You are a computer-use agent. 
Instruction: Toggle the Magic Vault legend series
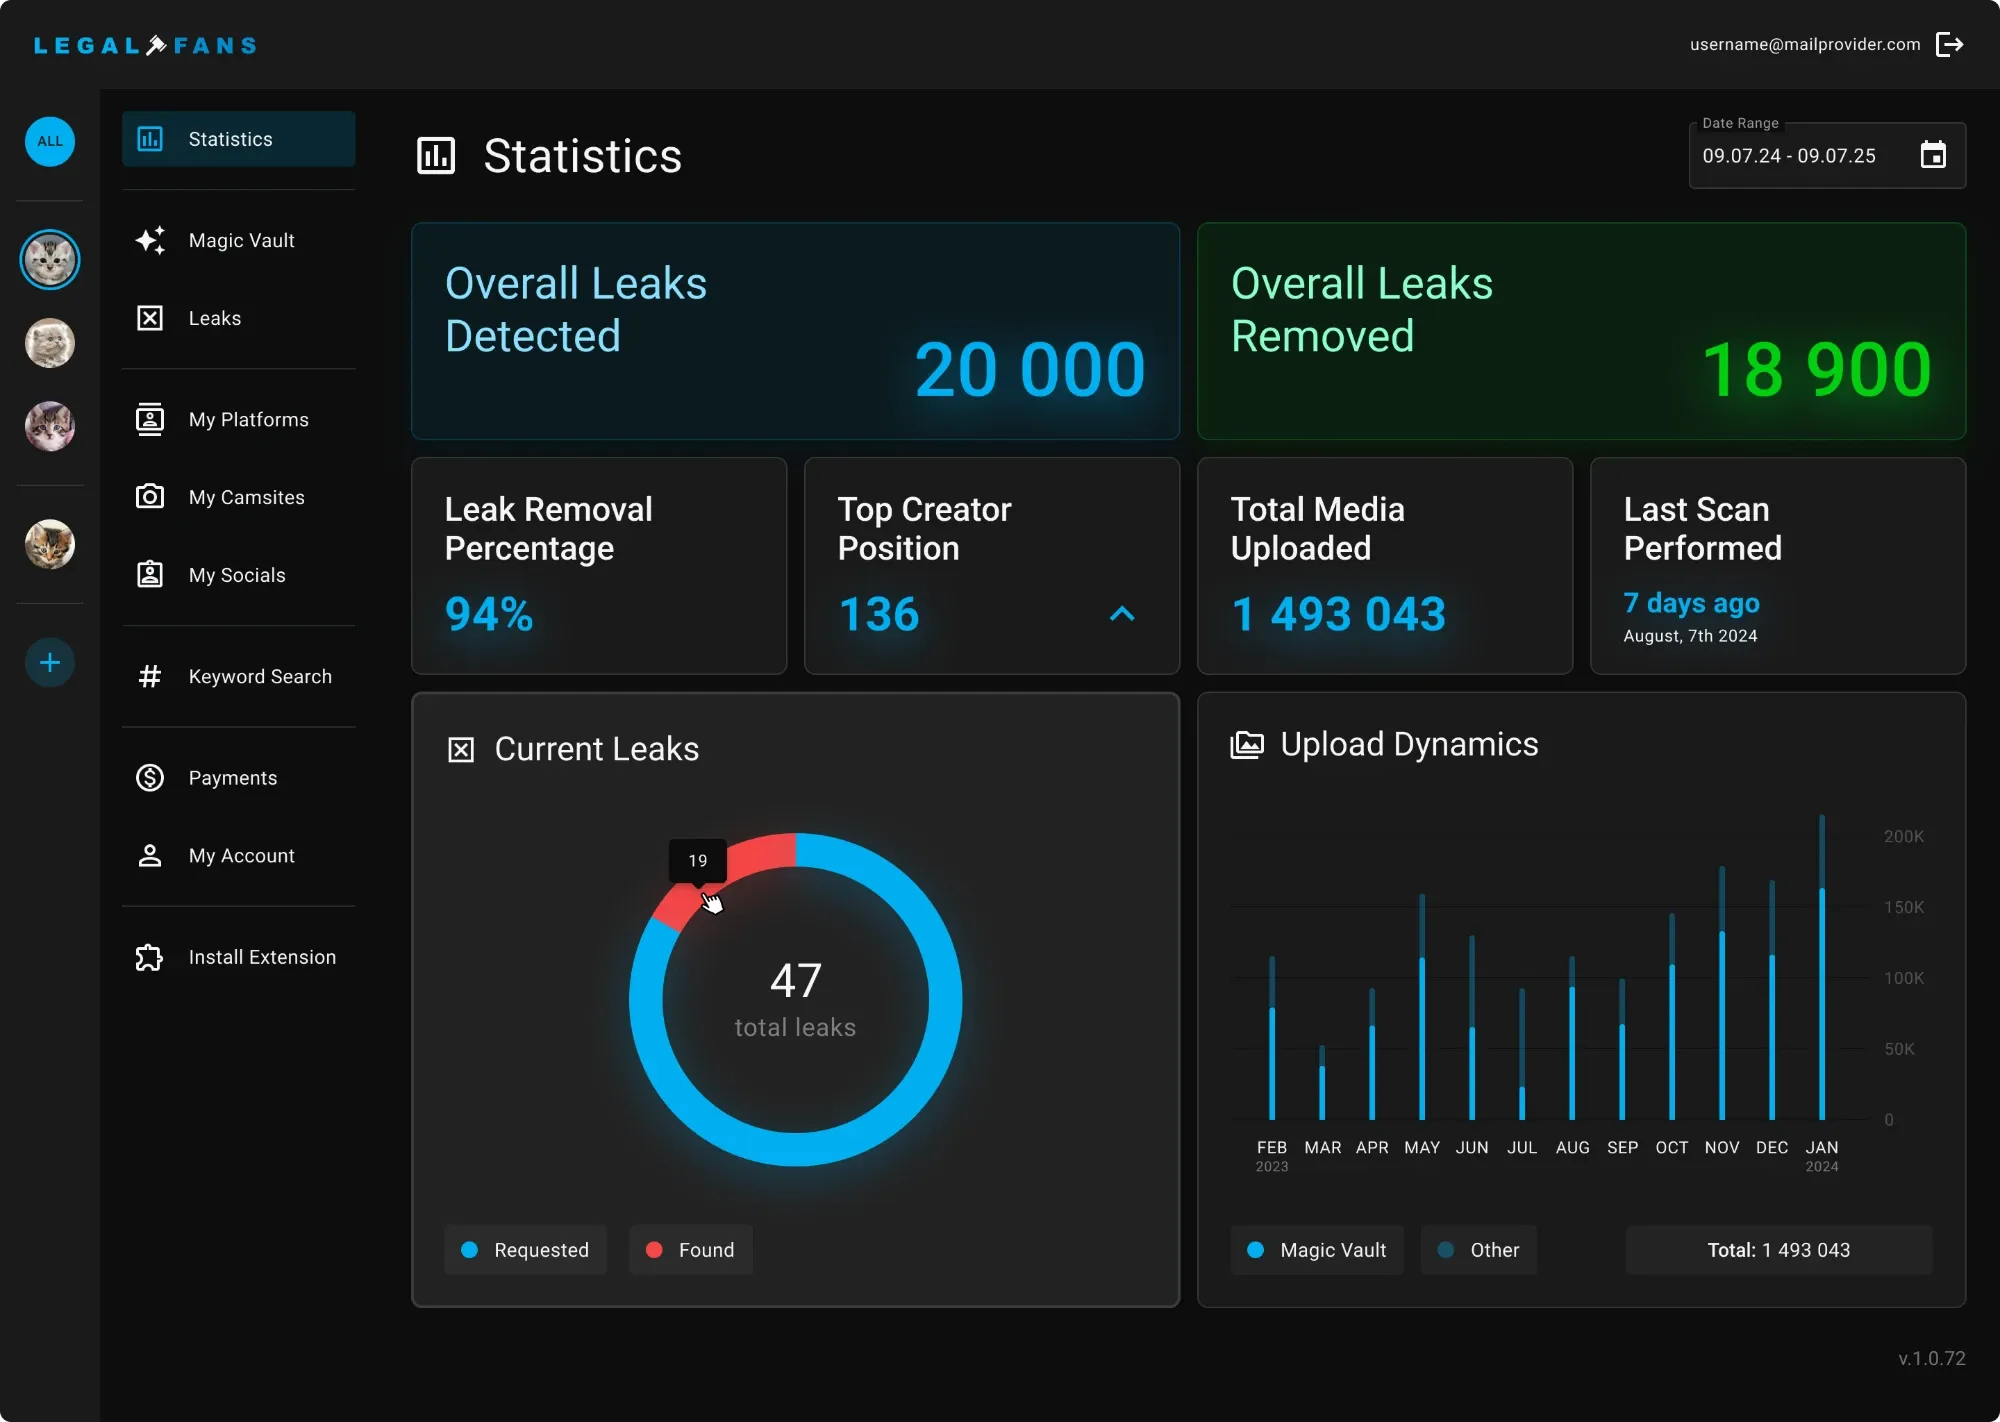point(1317,1250)
